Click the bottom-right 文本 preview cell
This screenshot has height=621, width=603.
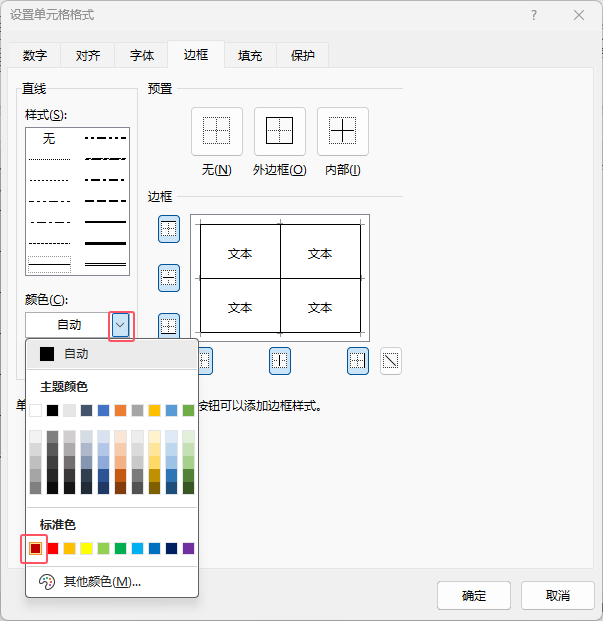click(x=320, y=307)
